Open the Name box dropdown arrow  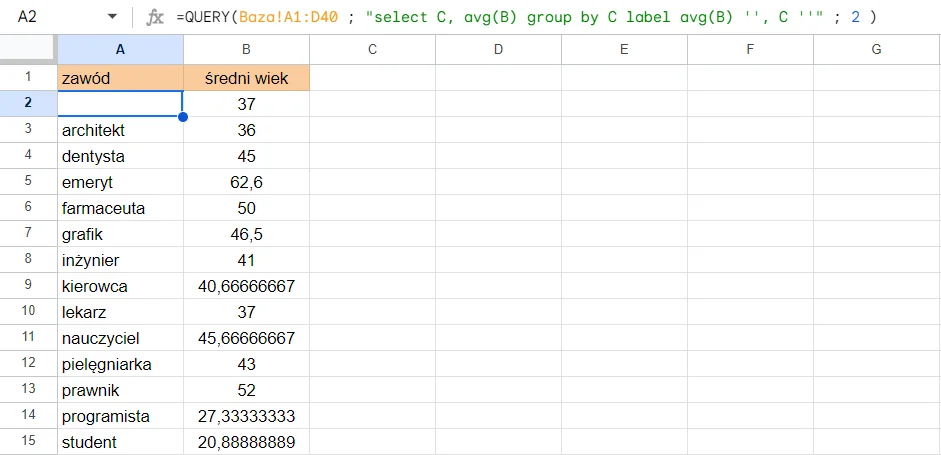[x=111, y=17]
